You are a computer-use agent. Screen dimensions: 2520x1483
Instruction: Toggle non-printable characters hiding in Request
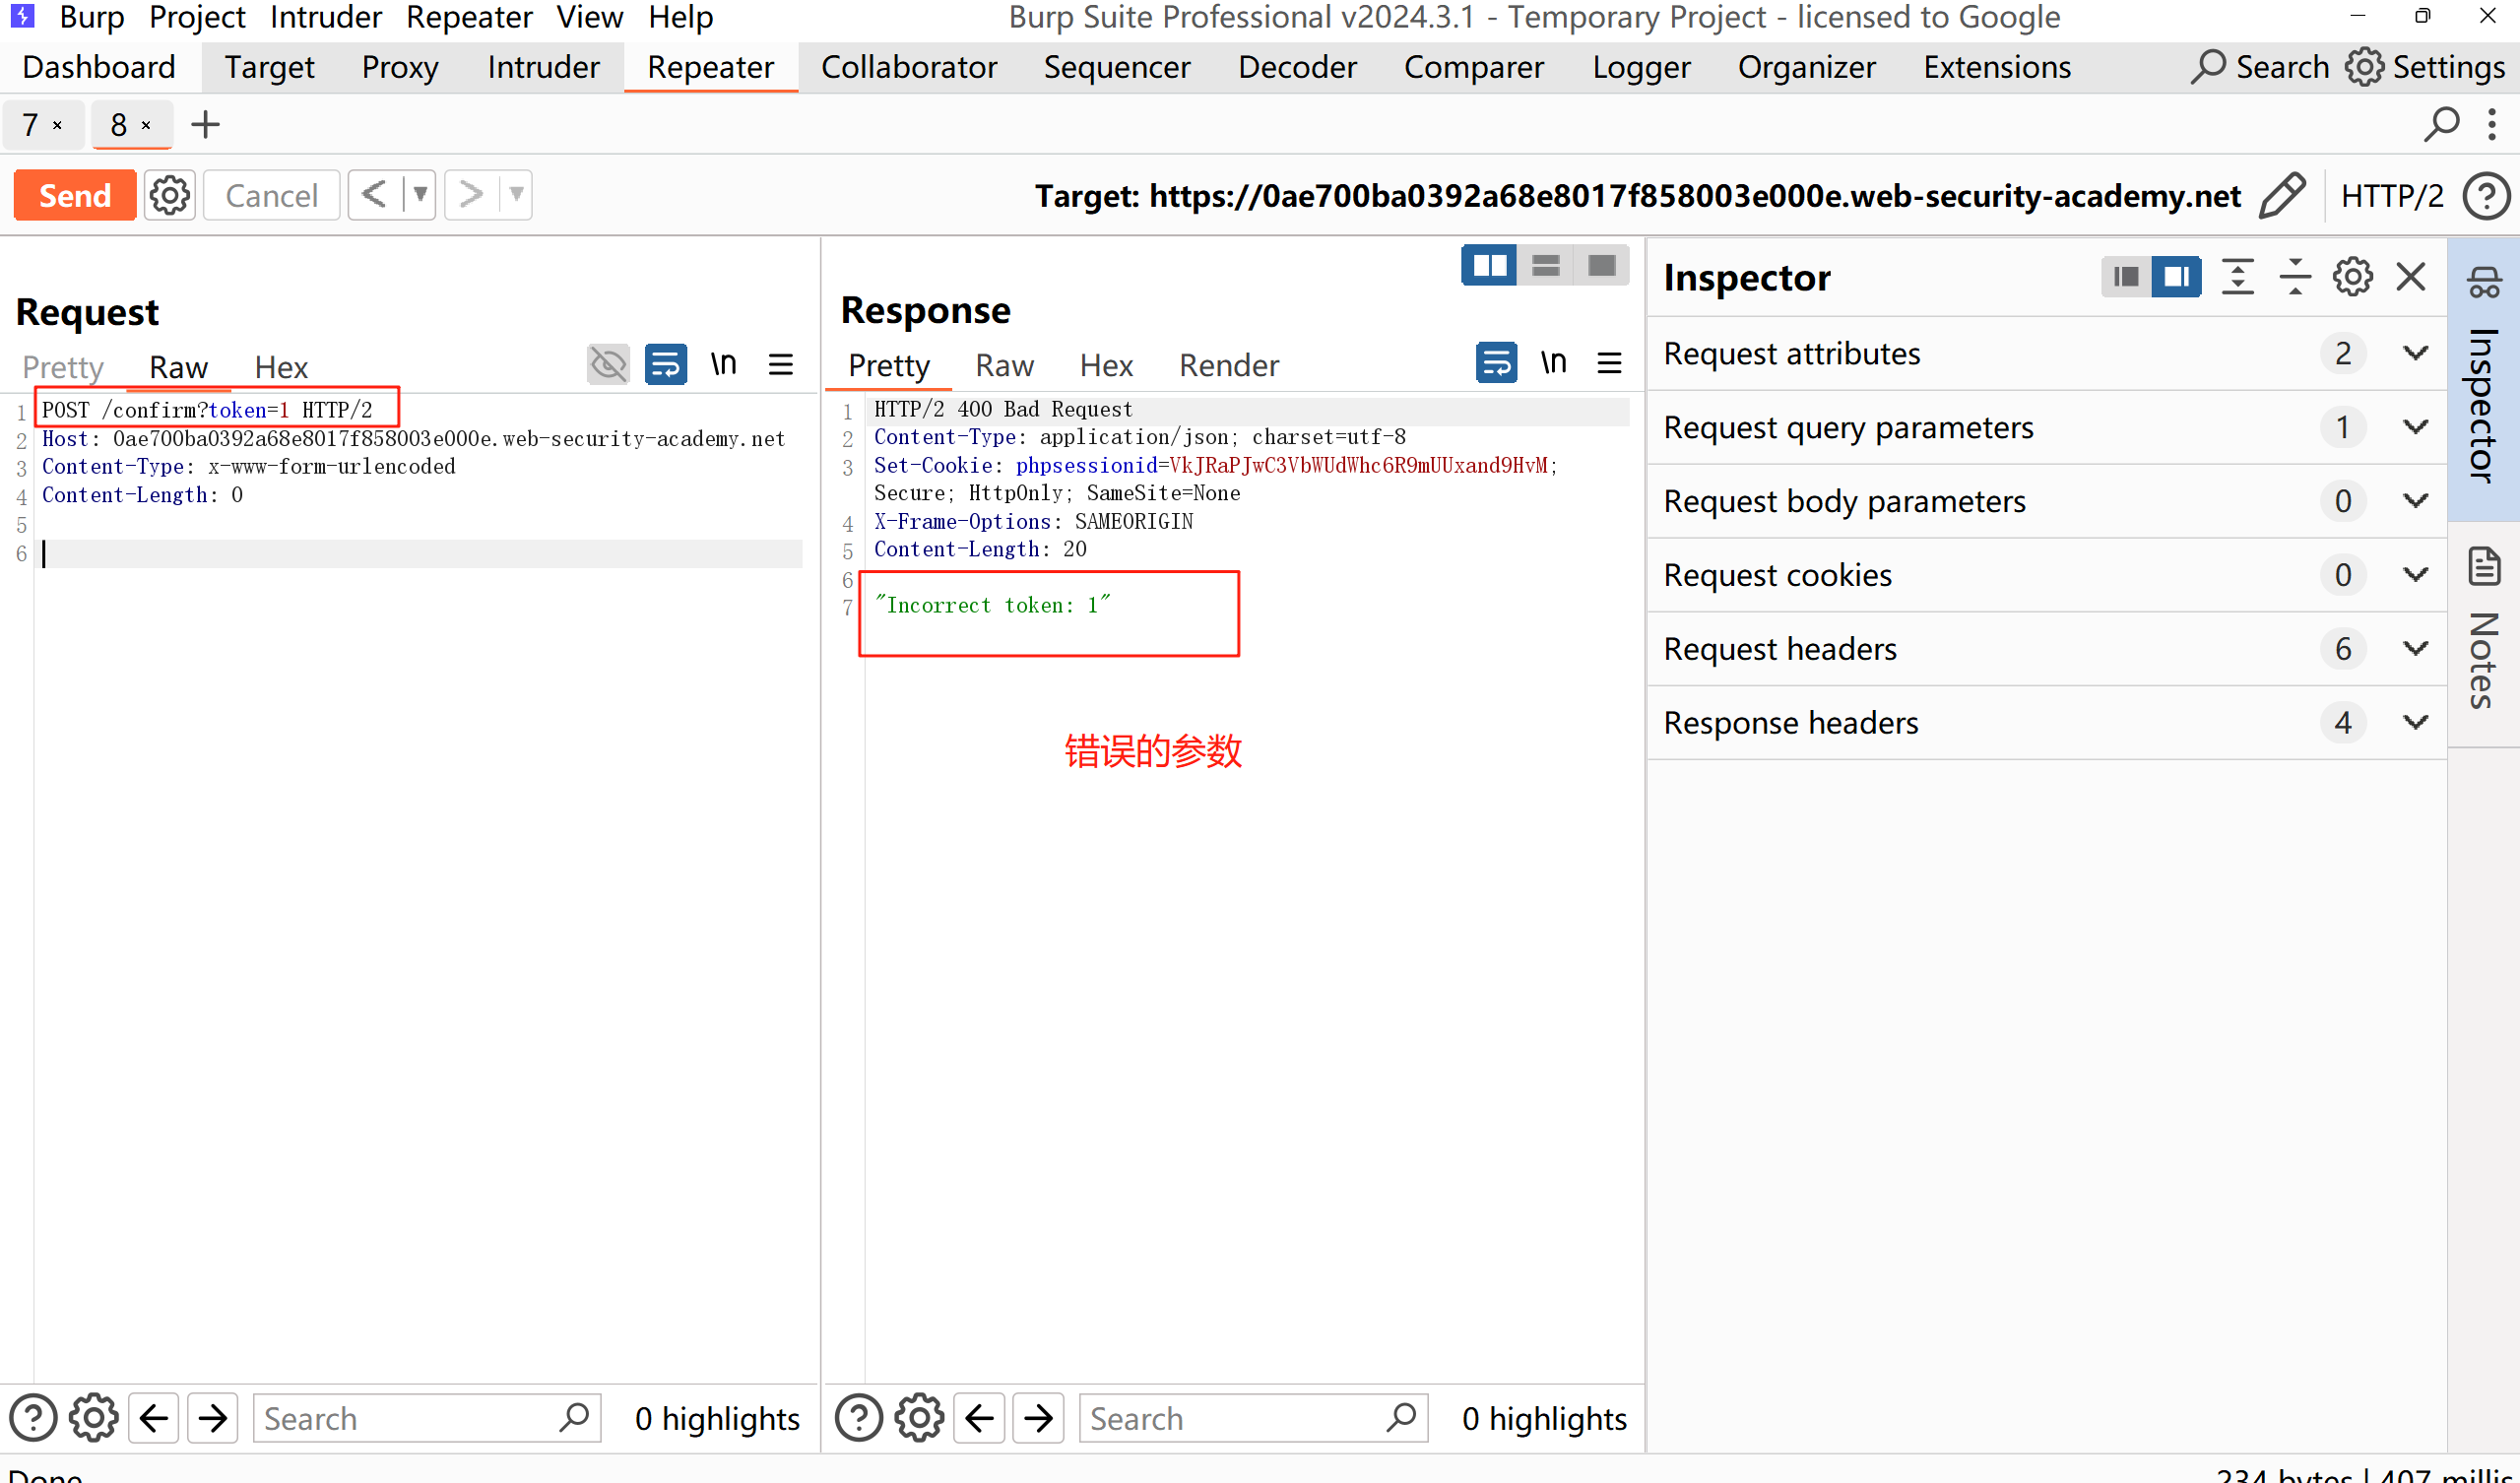click(608, 365)
